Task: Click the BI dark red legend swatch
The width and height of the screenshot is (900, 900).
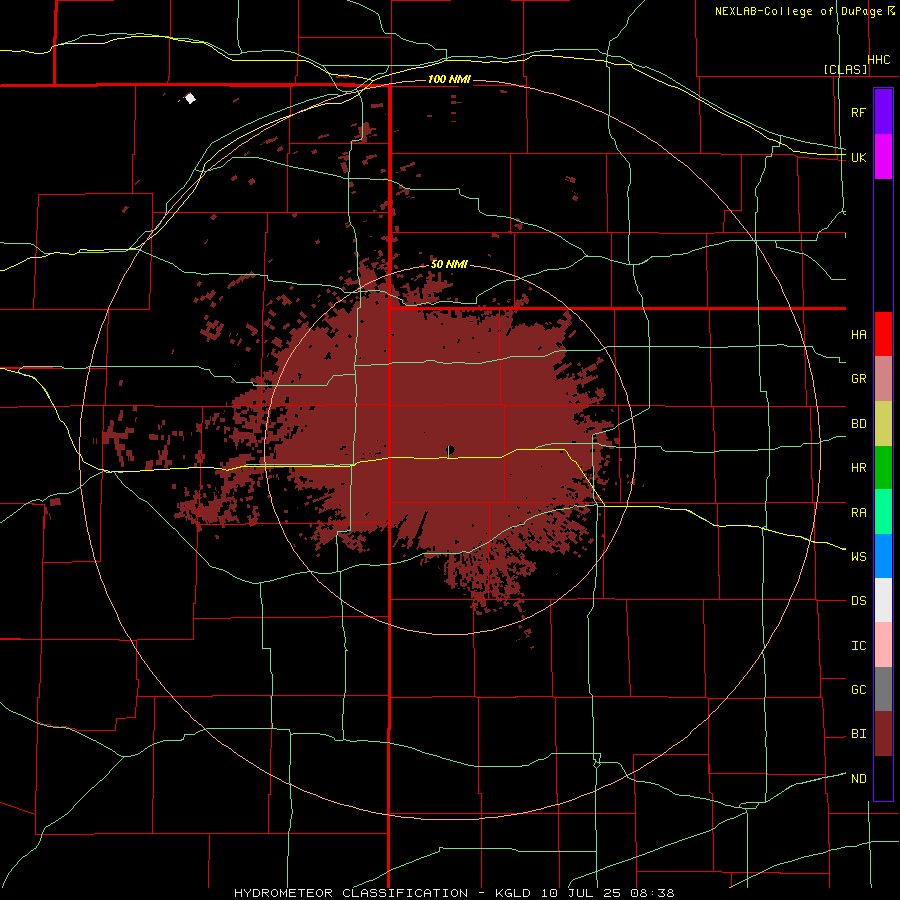Action: tap(883, 734)
